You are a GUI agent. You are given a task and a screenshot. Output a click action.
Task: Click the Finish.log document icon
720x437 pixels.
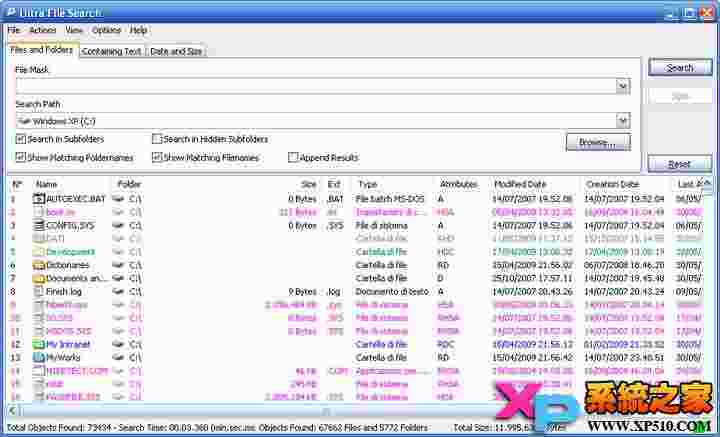tap(39, 291)
